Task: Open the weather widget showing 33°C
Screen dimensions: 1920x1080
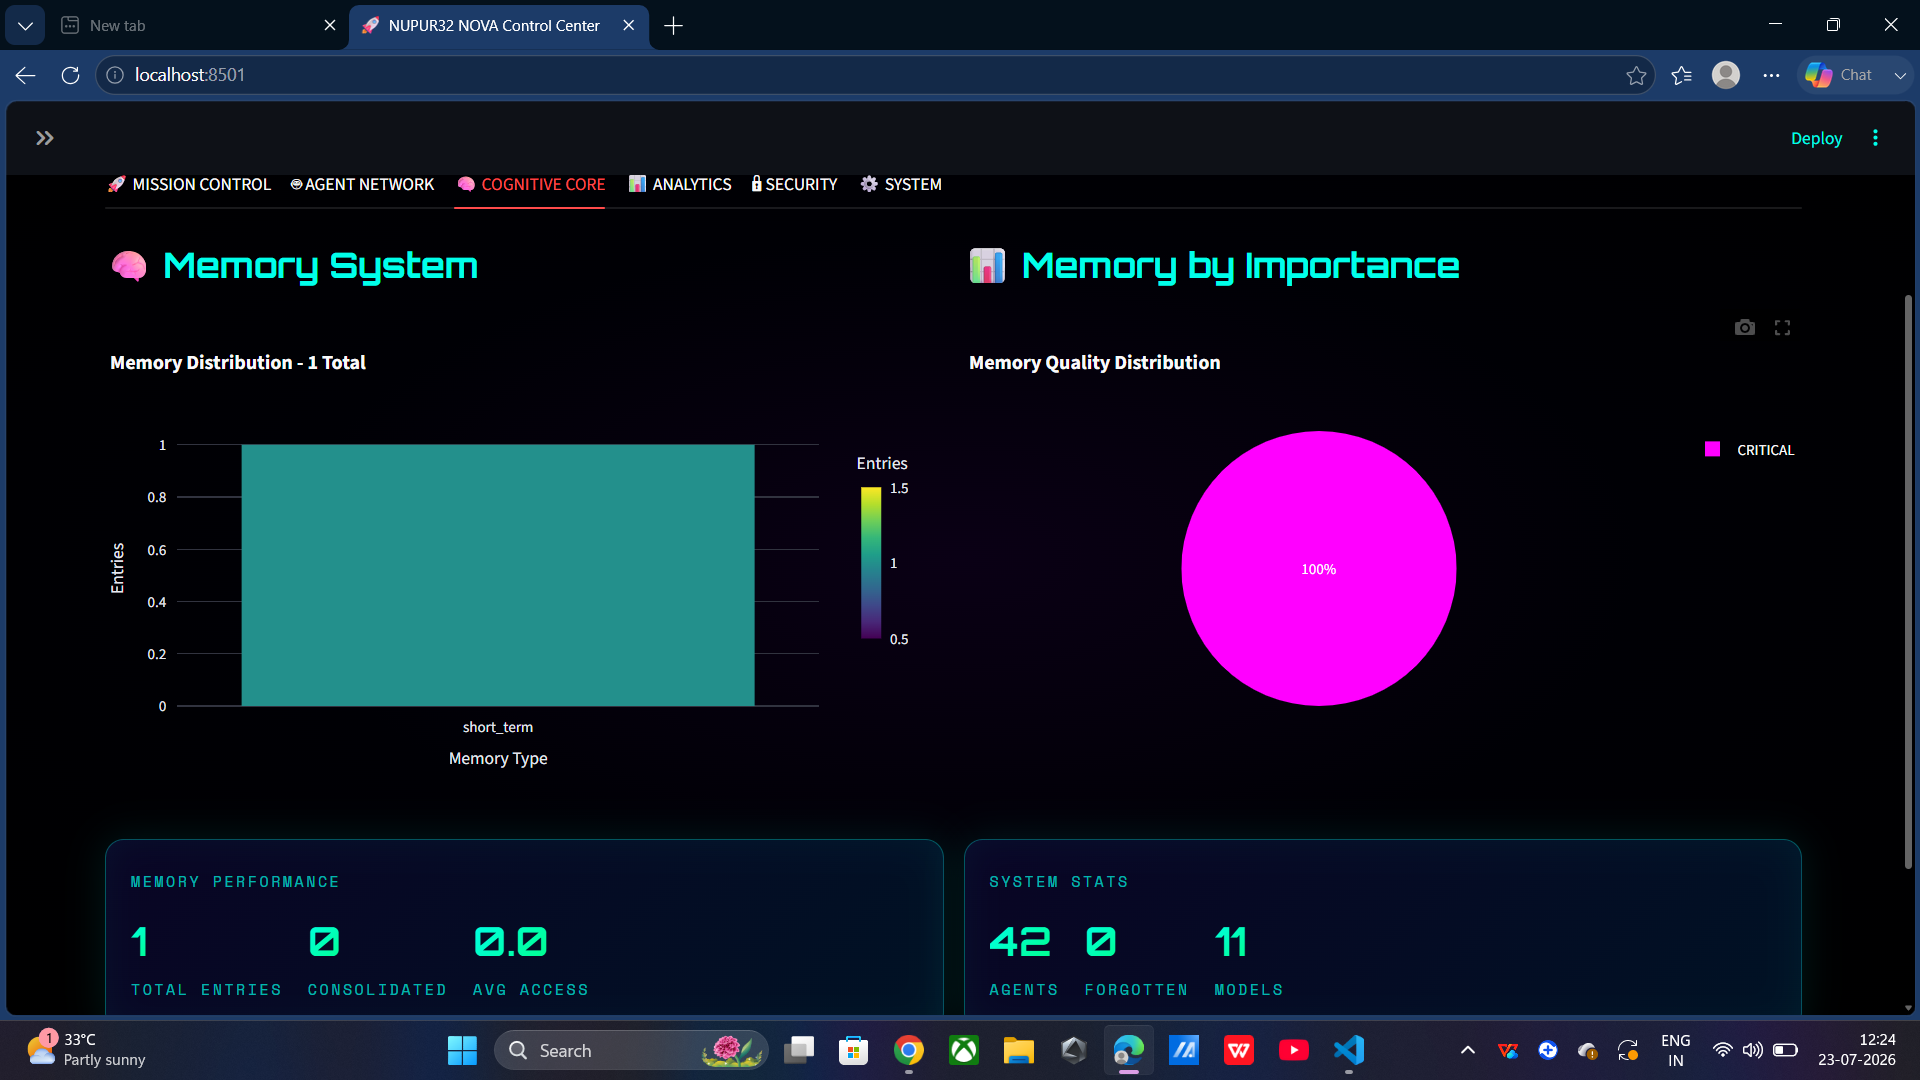Action: tap(86, 1050)
